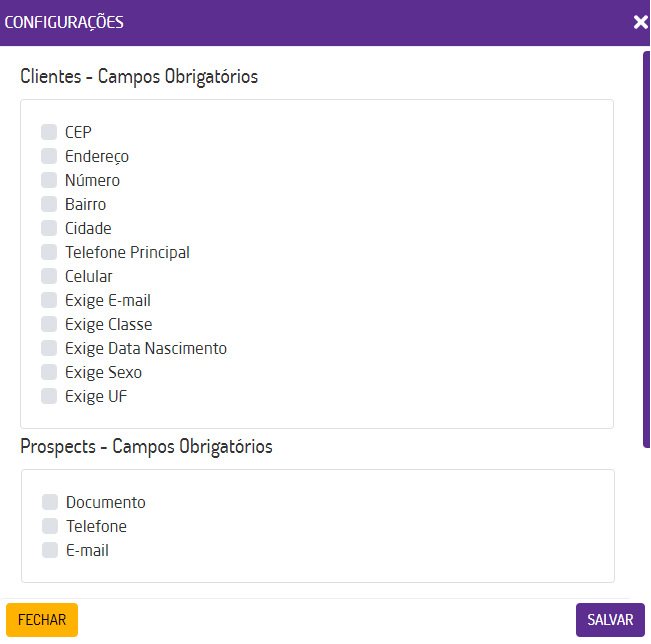Check Exige Data Nascimento checkbox
This screenshot has height=644, width=651.
tap(49, 348)
